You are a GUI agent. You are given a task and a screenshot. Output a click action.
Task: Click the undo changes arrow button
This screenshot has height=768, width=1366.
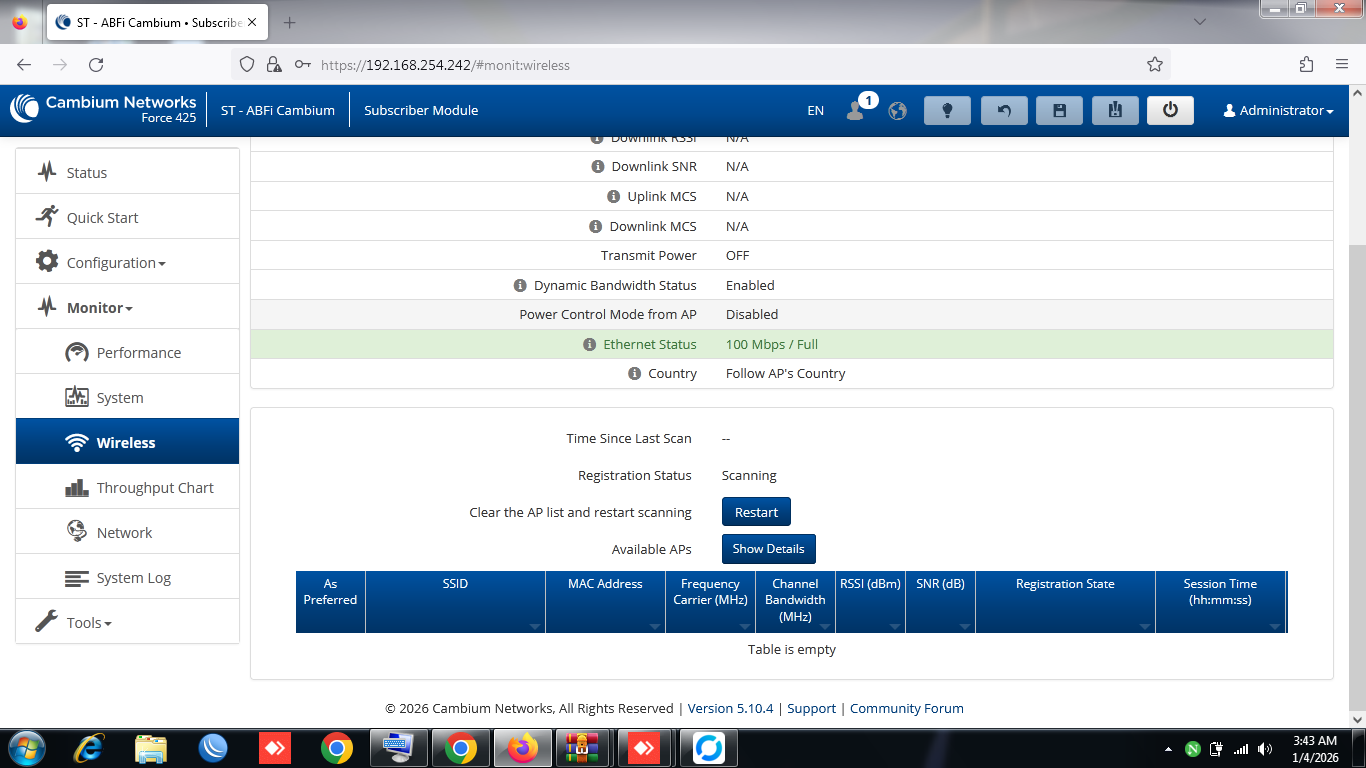pyautogui.click(x=1004, y=110)
